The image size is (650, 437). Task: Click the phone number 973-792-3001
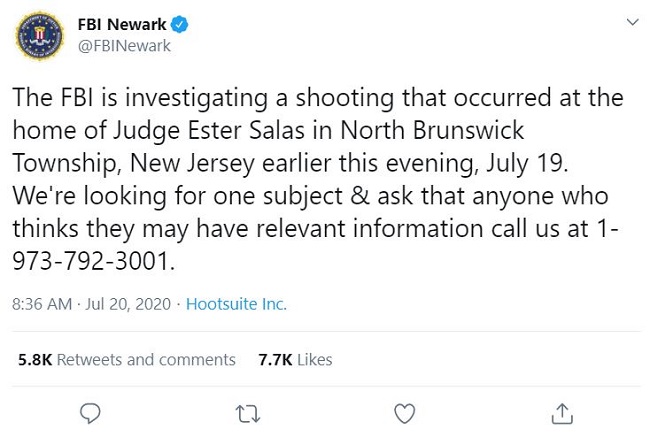pos(91,261)
